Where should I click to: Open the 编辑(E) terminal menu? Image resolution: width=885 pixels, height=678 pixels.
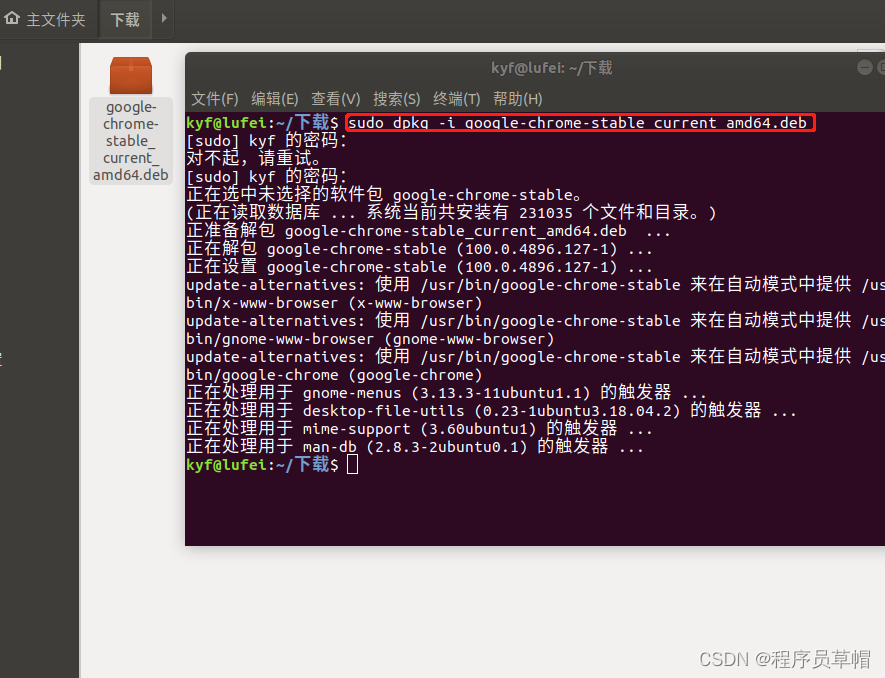[x=275, y=99]
